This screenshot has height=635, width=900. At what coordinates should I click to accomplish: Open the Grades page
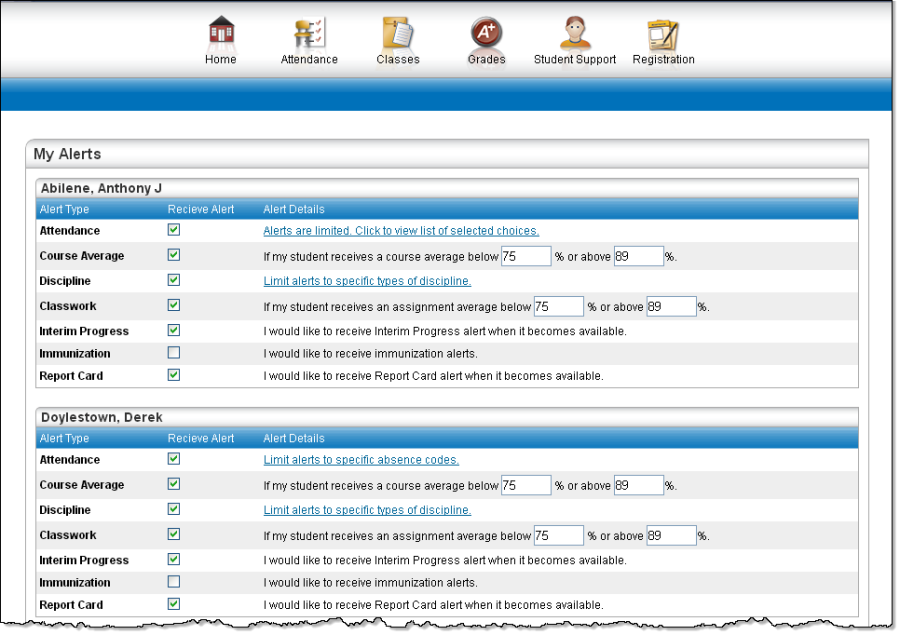pyautogui.click(x=486, y=35)
